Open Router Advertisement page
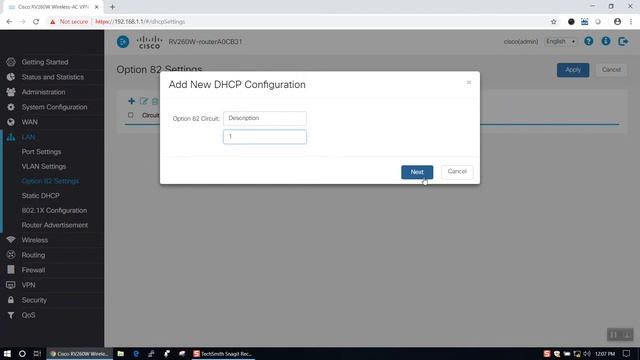 coord(55,225)
